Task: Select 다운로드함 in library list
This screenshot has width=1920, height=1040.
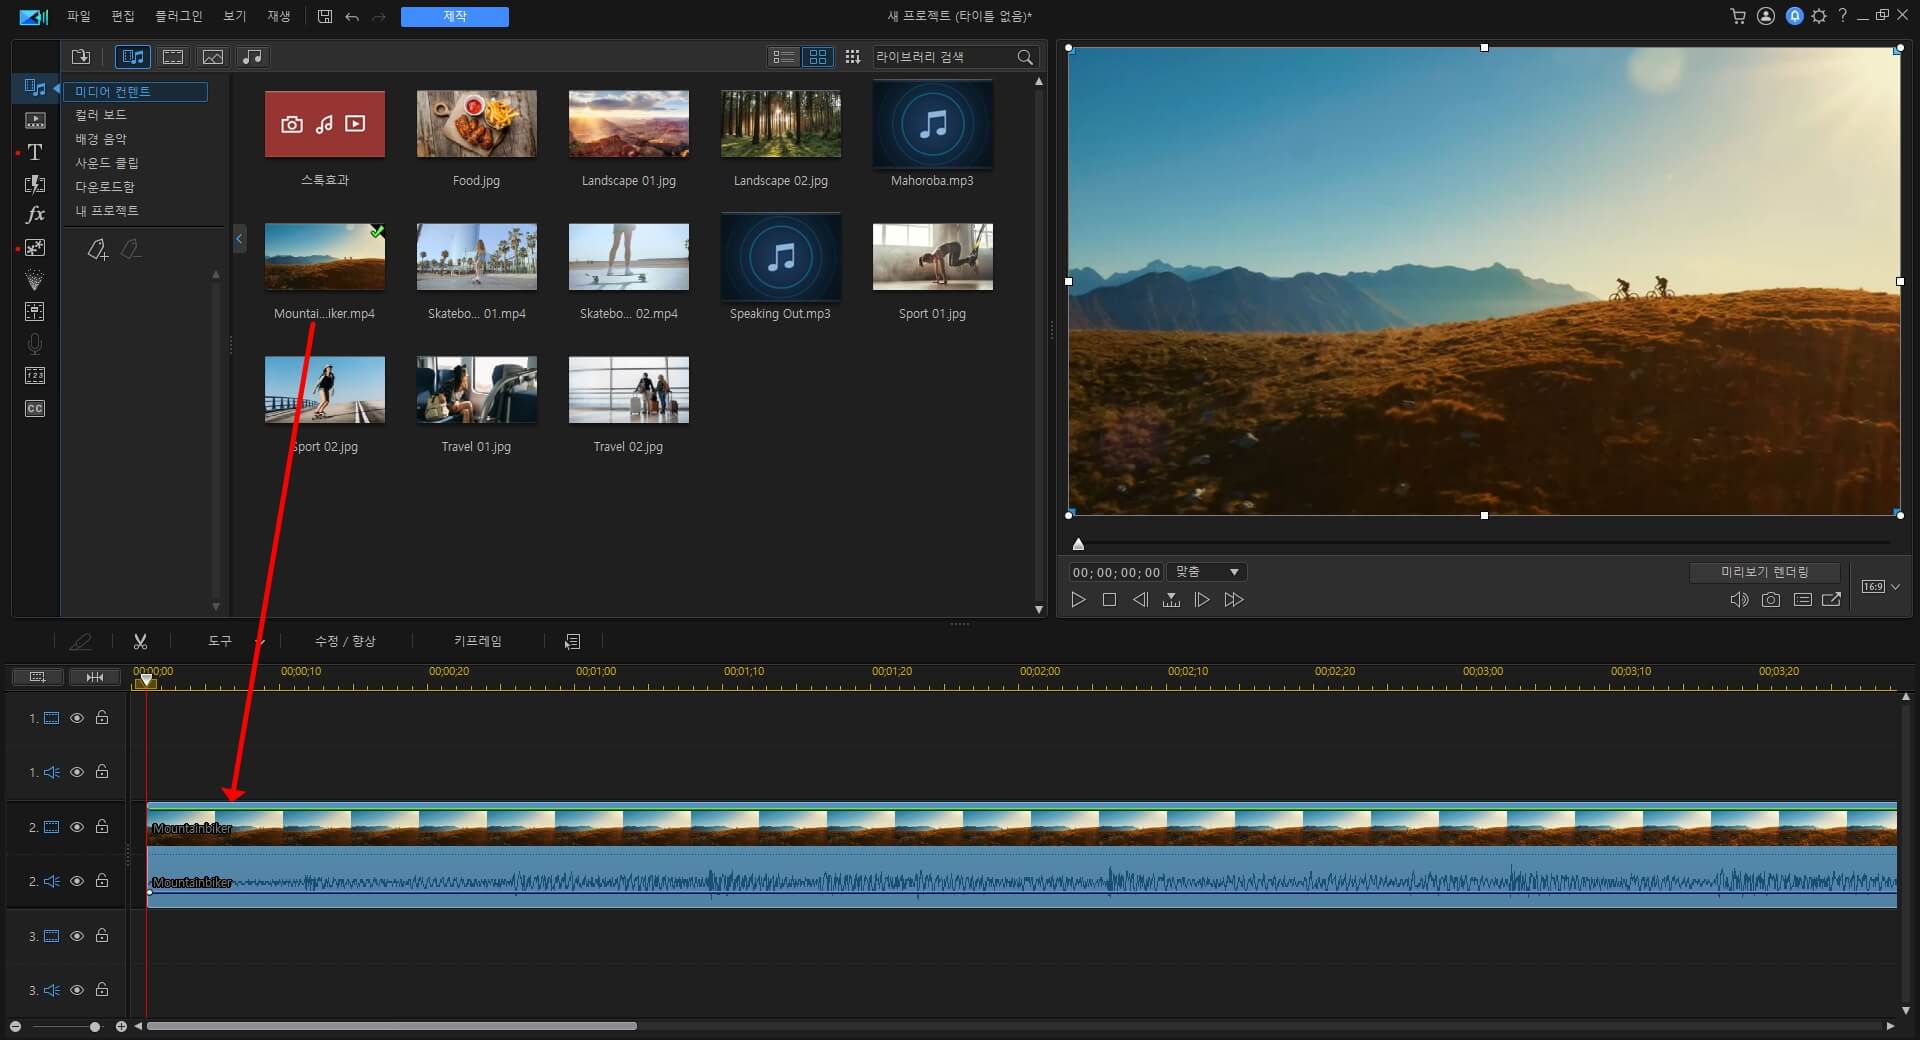Action: pos(105,187)
